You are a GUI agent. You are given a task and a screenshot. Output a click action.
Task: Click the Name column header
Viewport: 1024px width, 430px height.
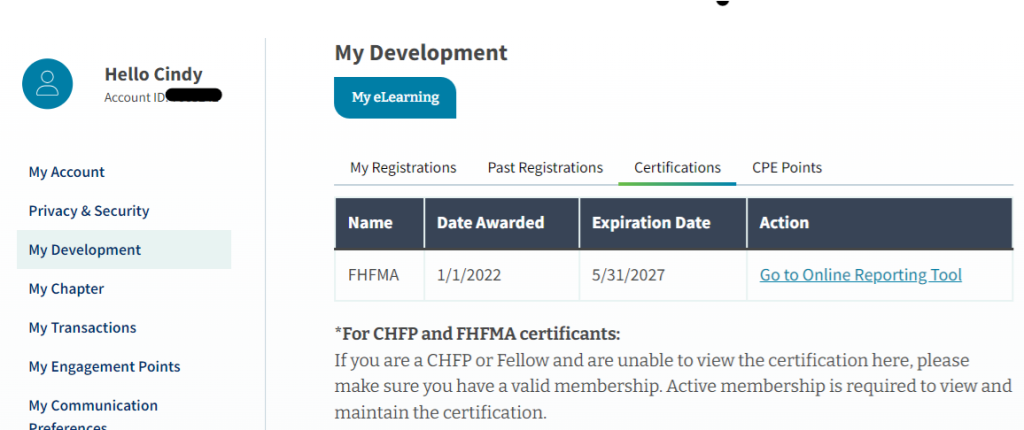click(x=370, y=223)
